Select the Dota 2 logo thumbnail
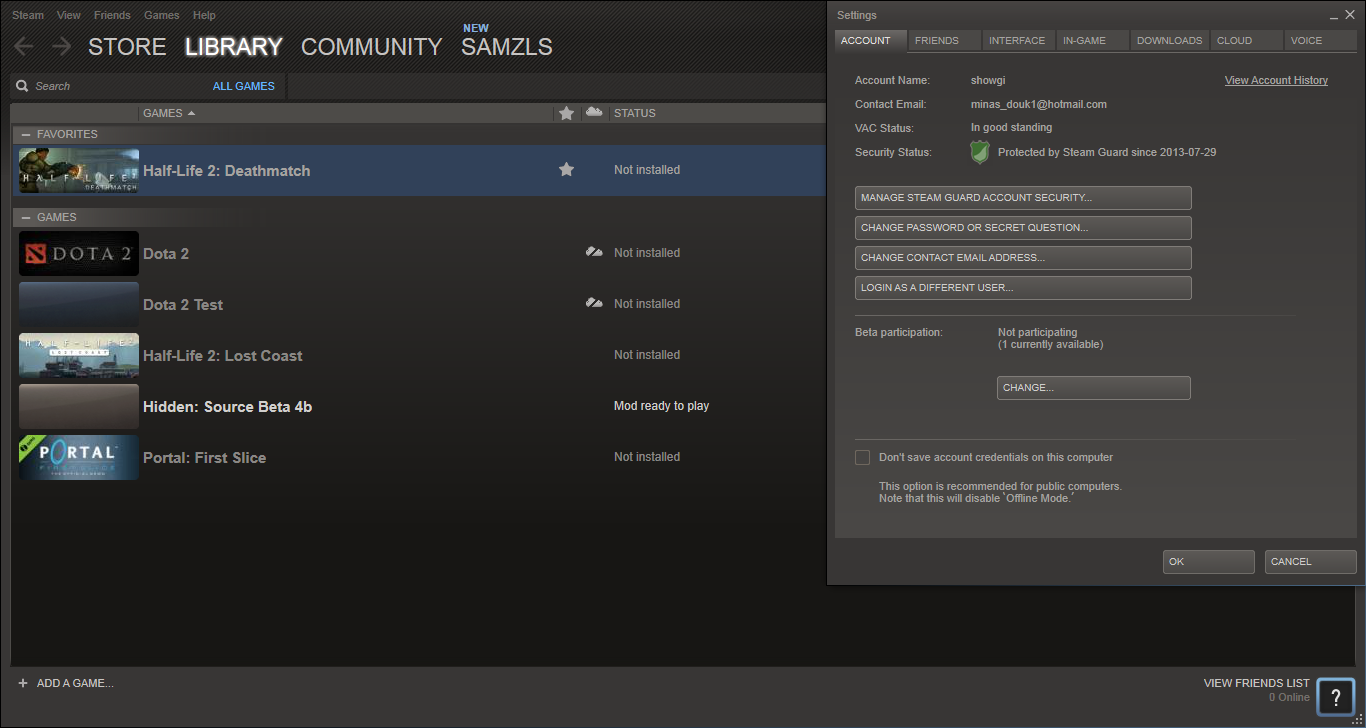 (x=79, y=253)
